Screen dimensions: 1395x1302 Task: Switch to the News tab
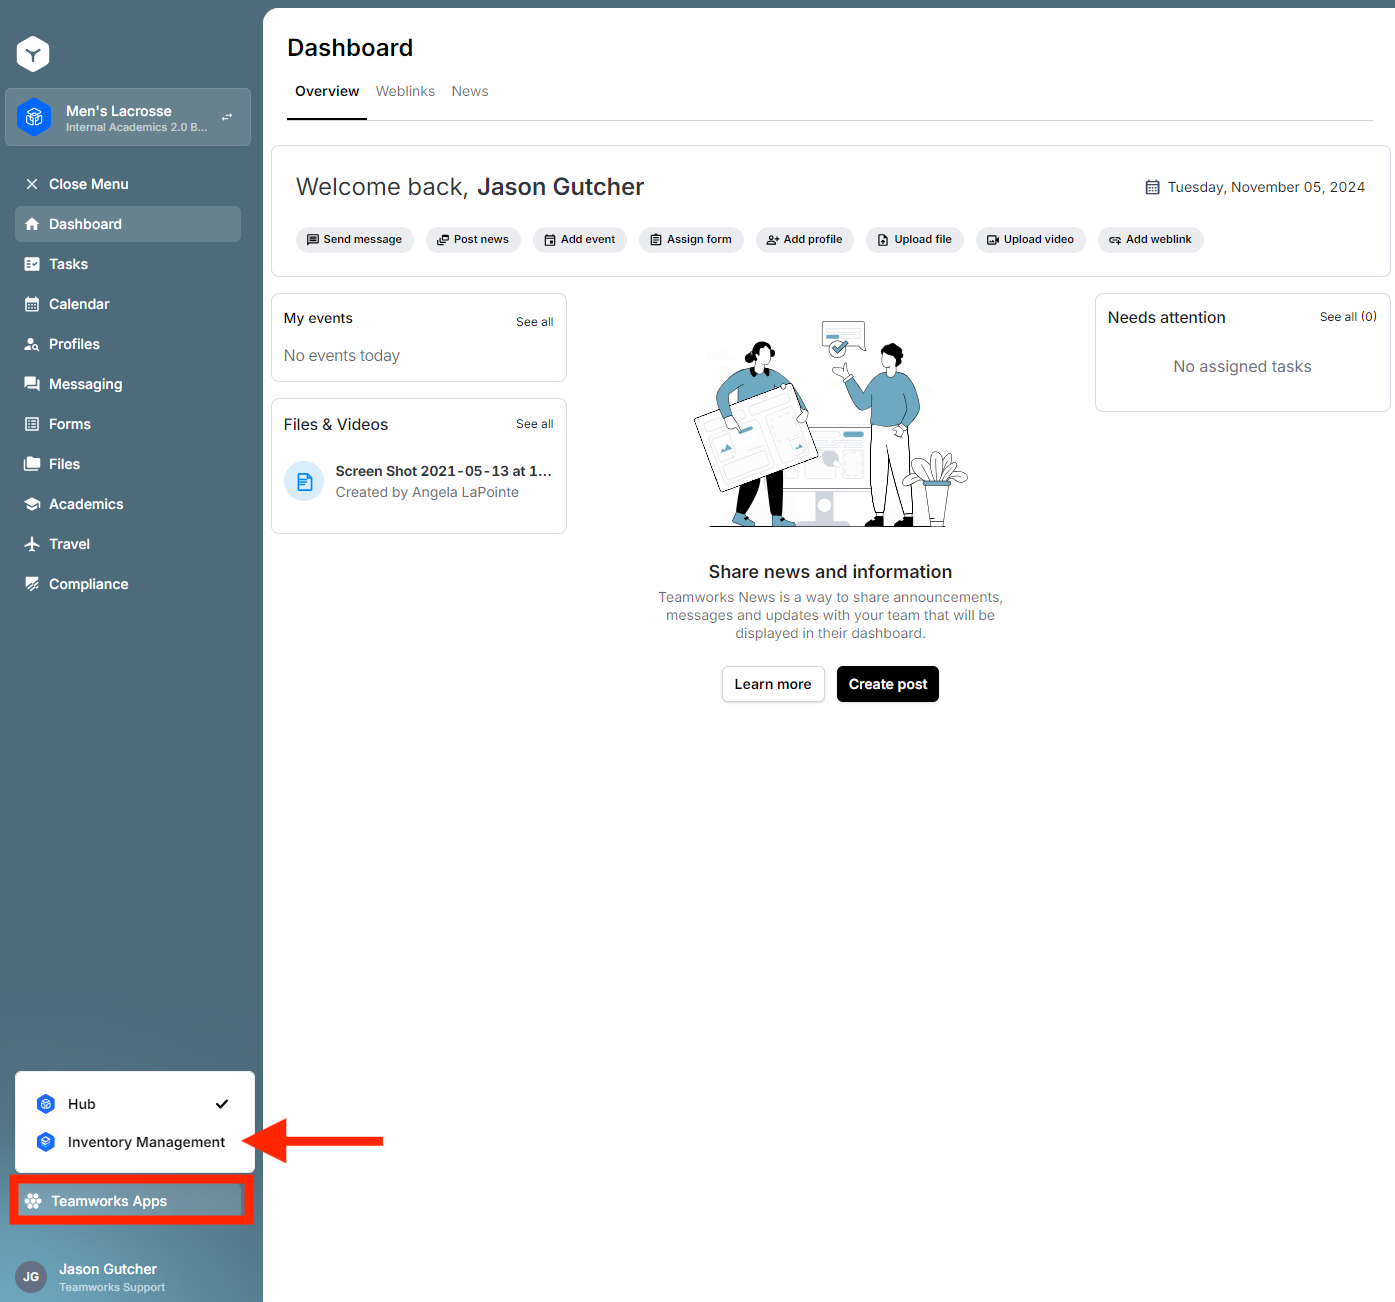point(470,91)
